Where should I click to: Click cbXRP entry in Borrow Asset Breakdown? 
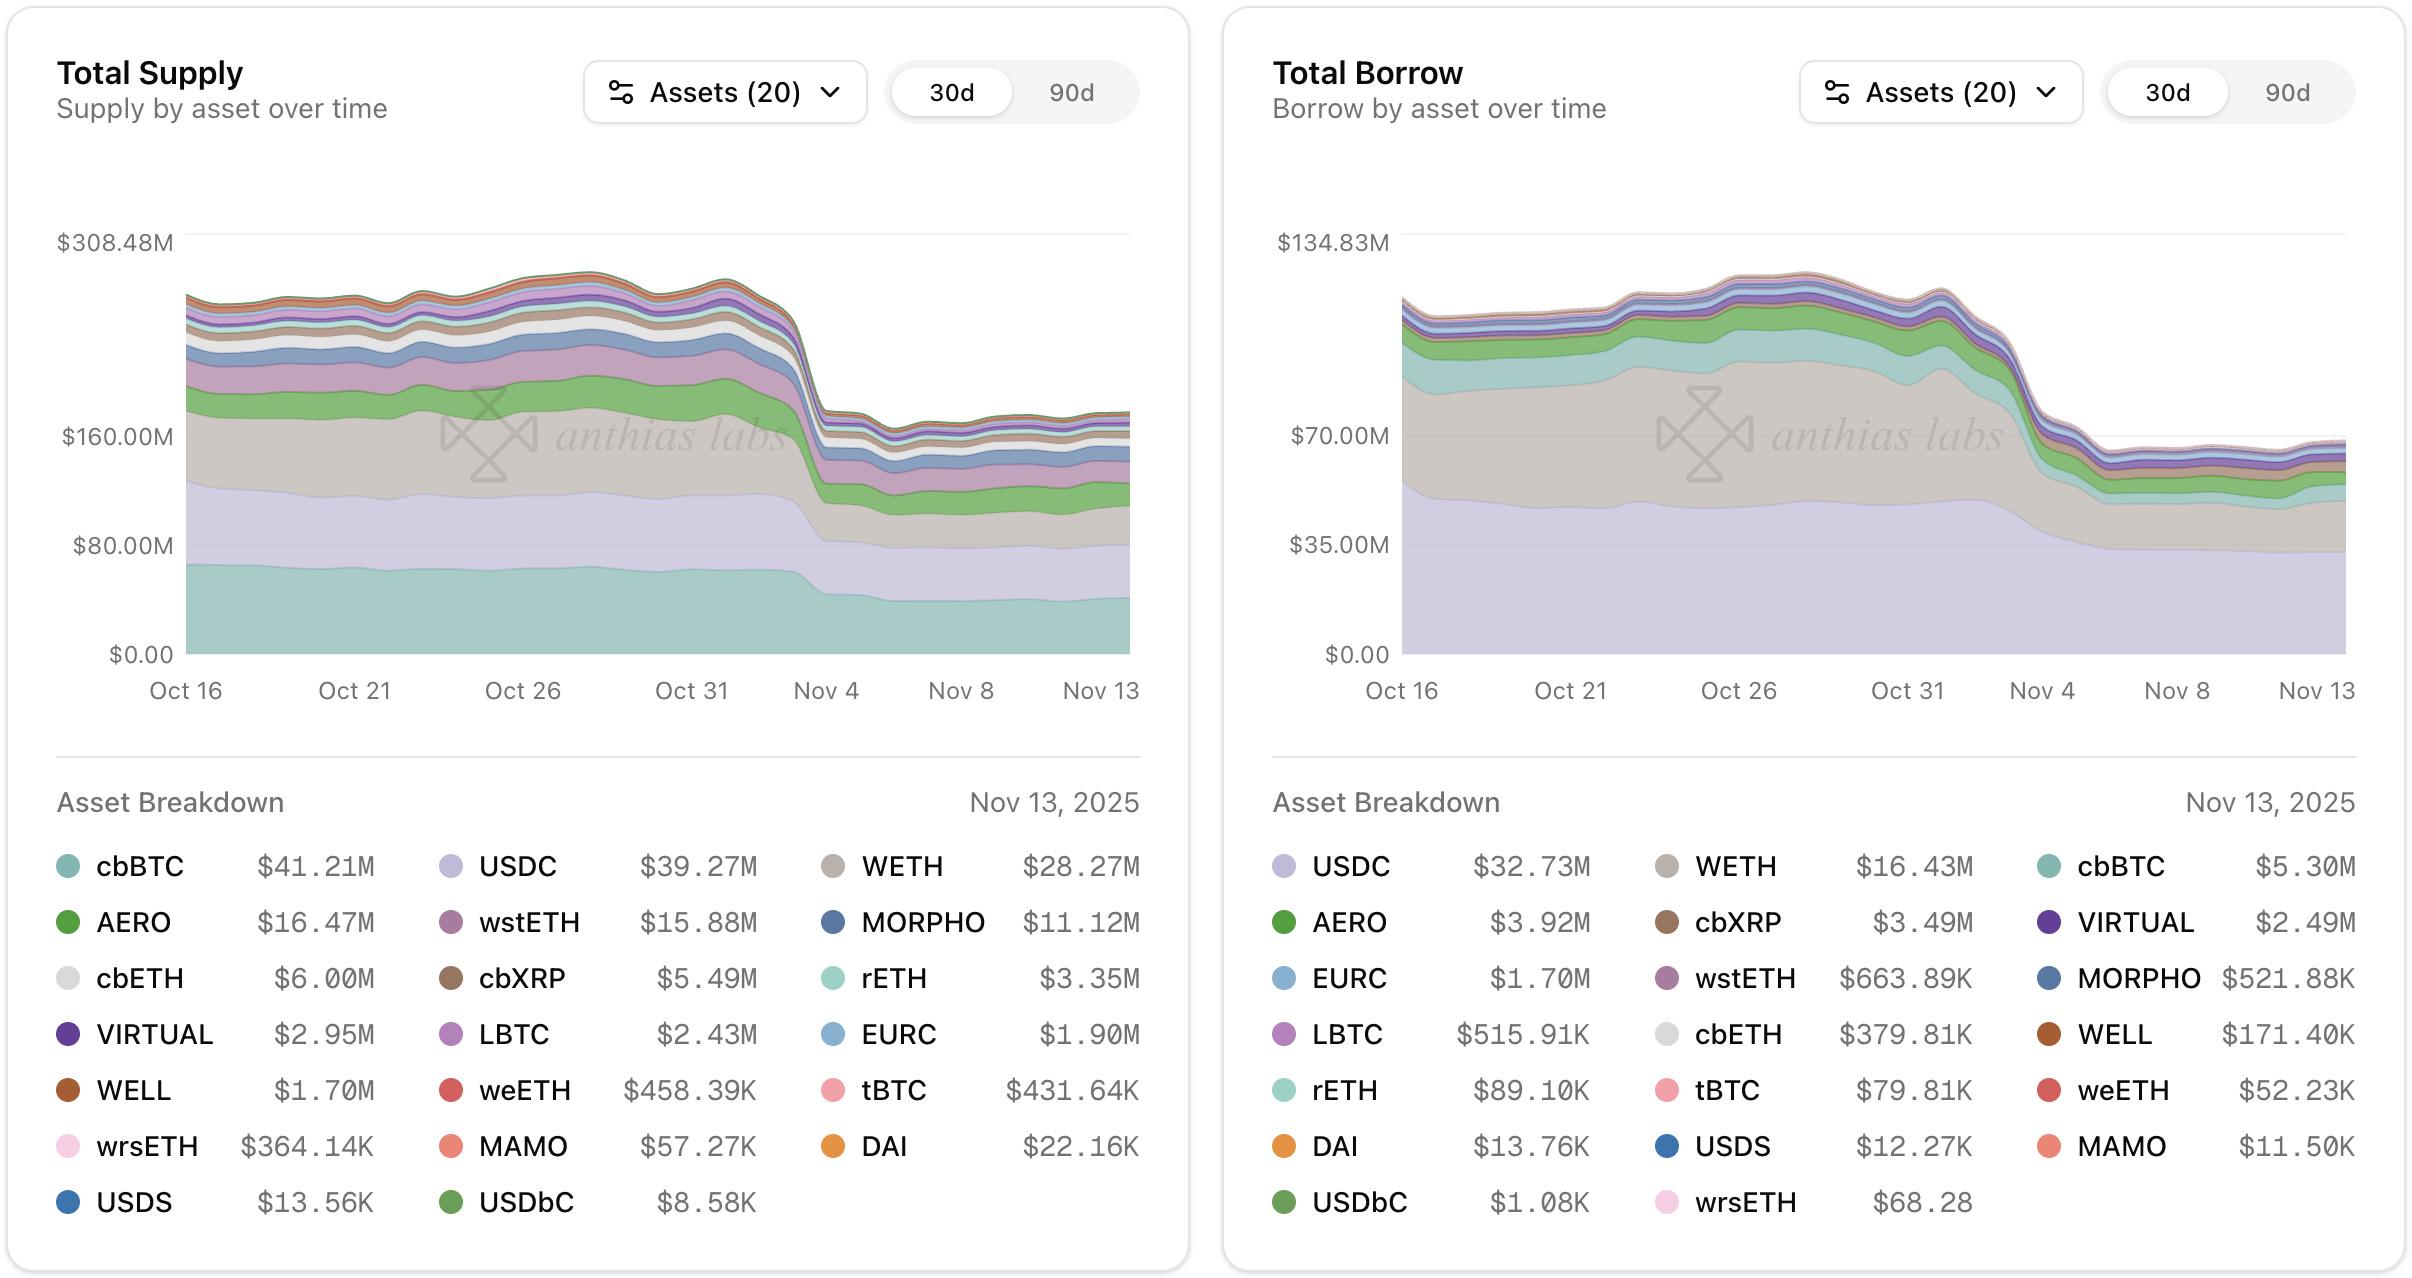pyautogui.click(x=1738, y=922)
